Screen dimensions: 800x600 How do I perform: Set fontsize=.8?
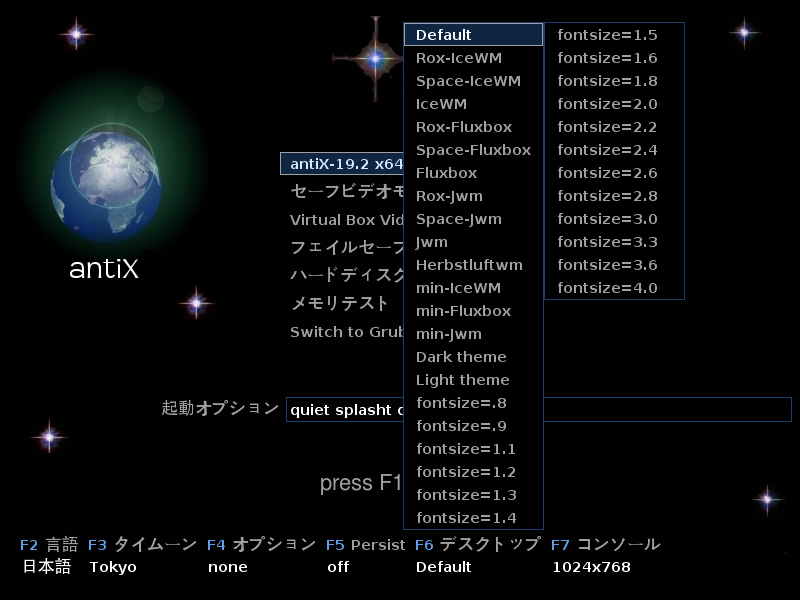pyautogui.click(x=473, y=403)
